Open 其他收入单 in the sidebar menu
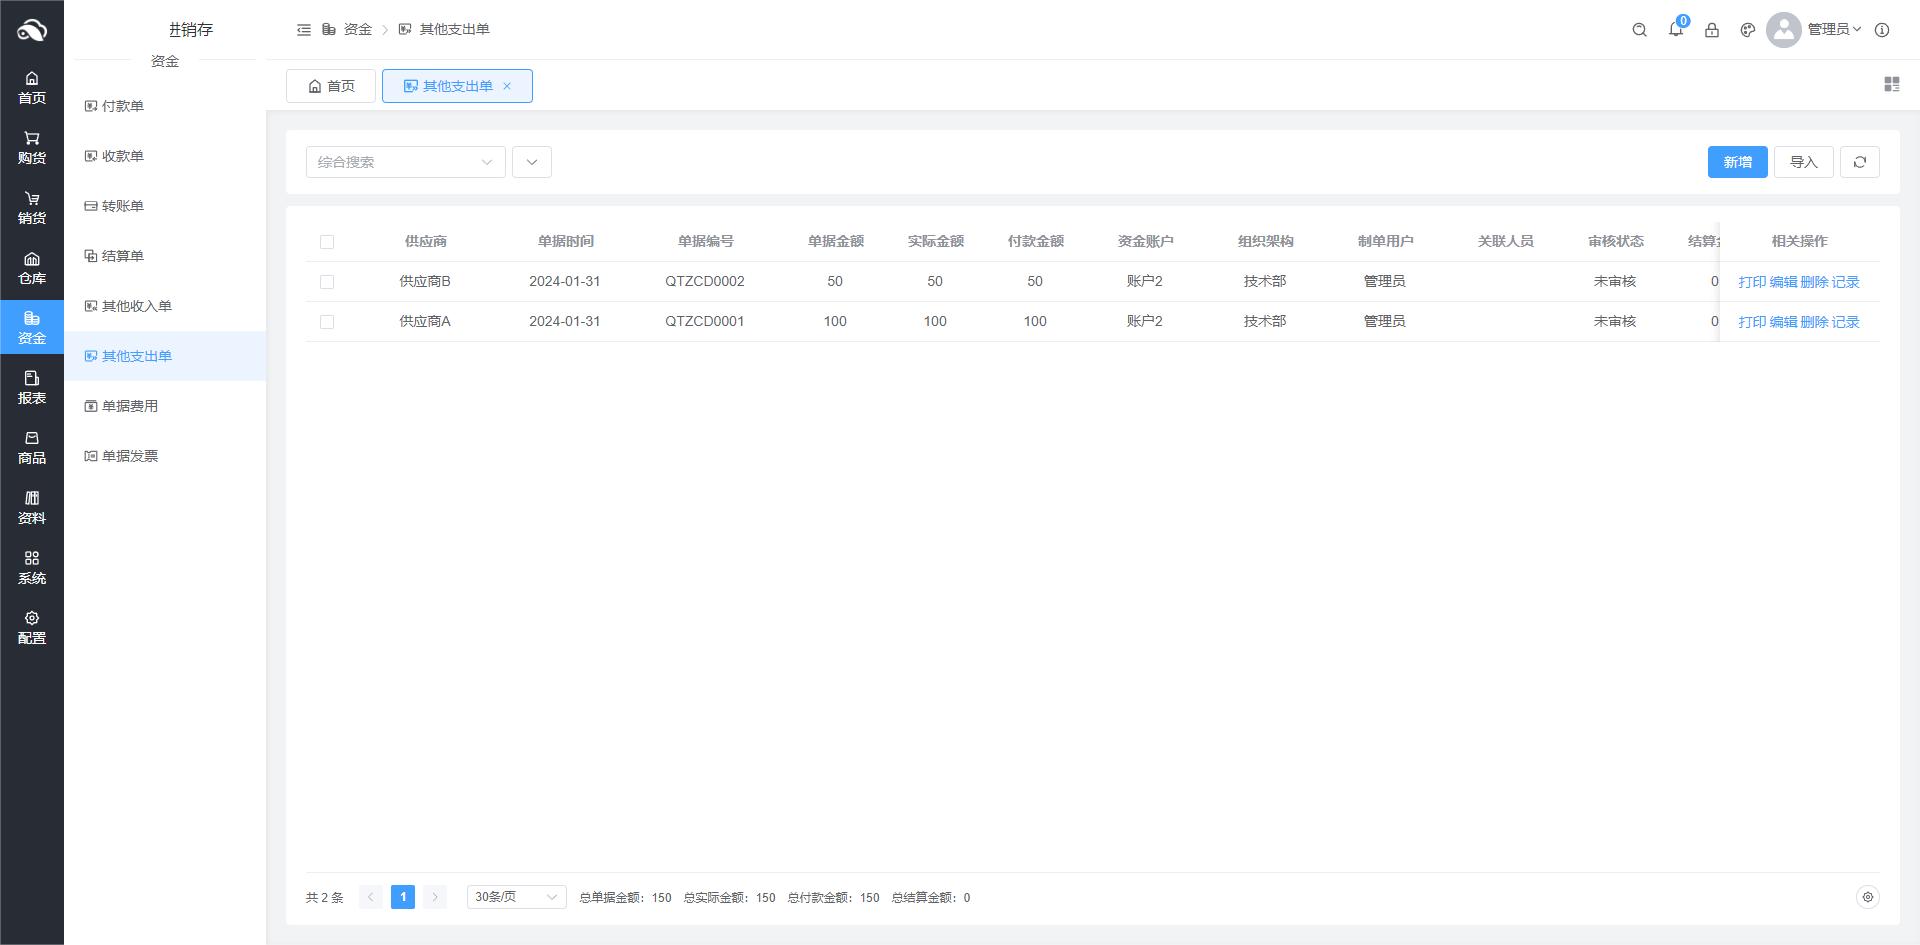 click(136, 306)
